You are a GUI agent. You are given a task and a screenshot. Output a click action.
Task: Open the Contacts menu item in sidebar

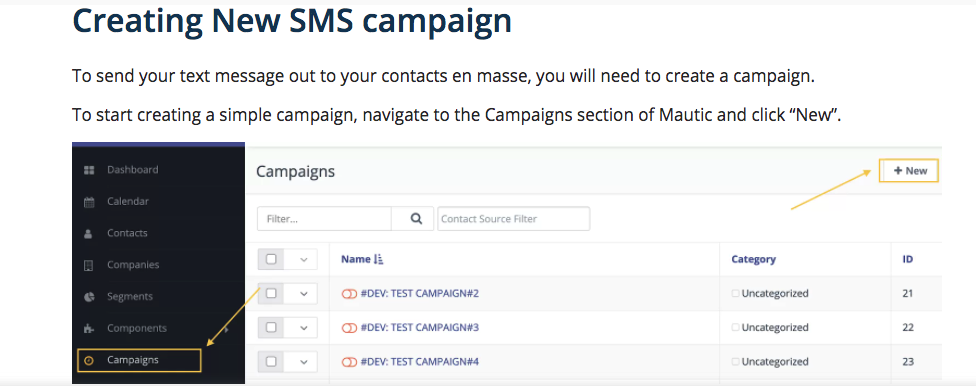pos(127,233)
